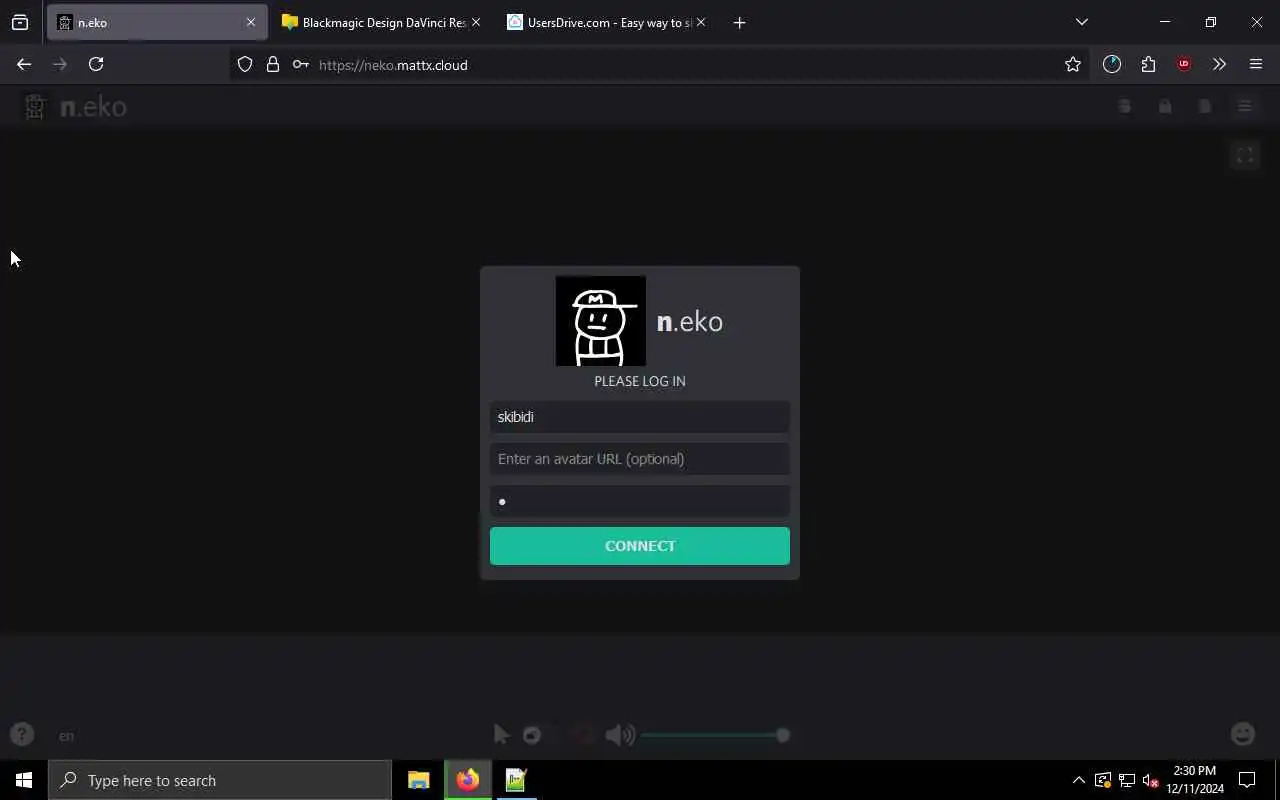Click the Notepad++ taskbar icon
This screenshot has width=1280, height=800.
click(516, 780)
